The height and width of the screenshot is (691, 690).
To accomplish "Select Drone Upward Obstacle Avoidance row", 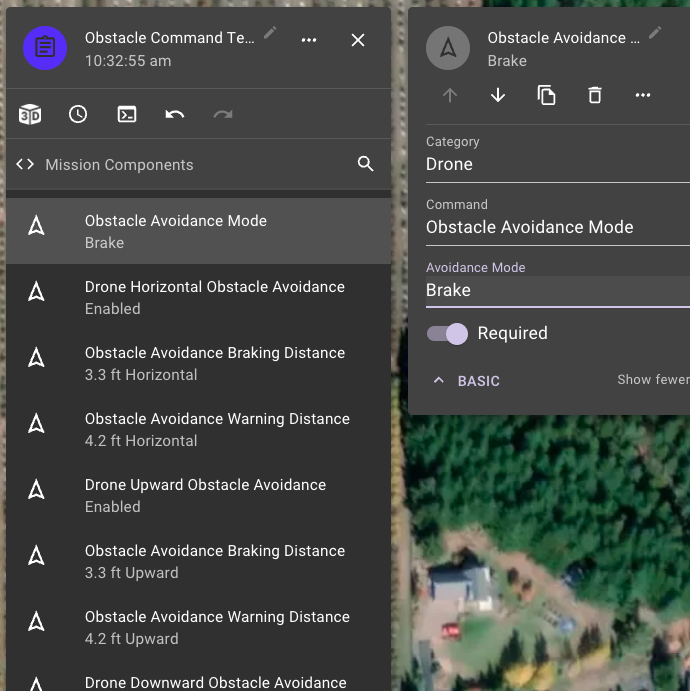I will [198, 495].
